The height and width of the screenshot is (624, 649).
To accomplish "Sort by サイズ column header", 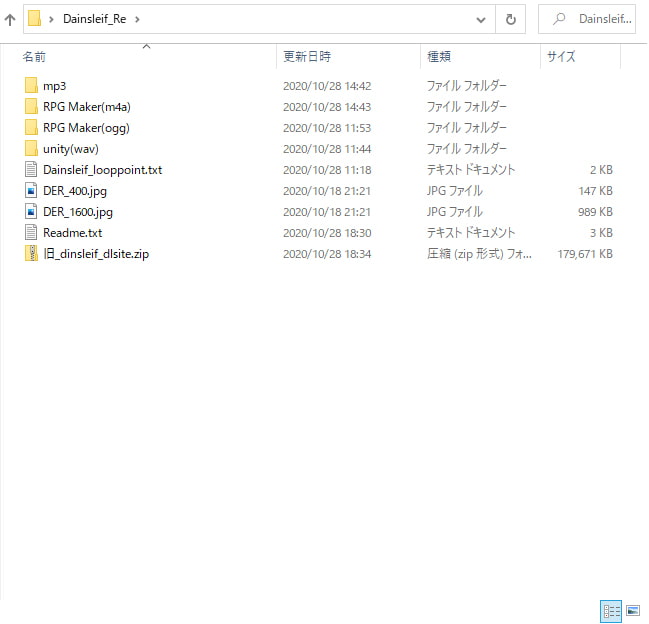I will point(560,57).
